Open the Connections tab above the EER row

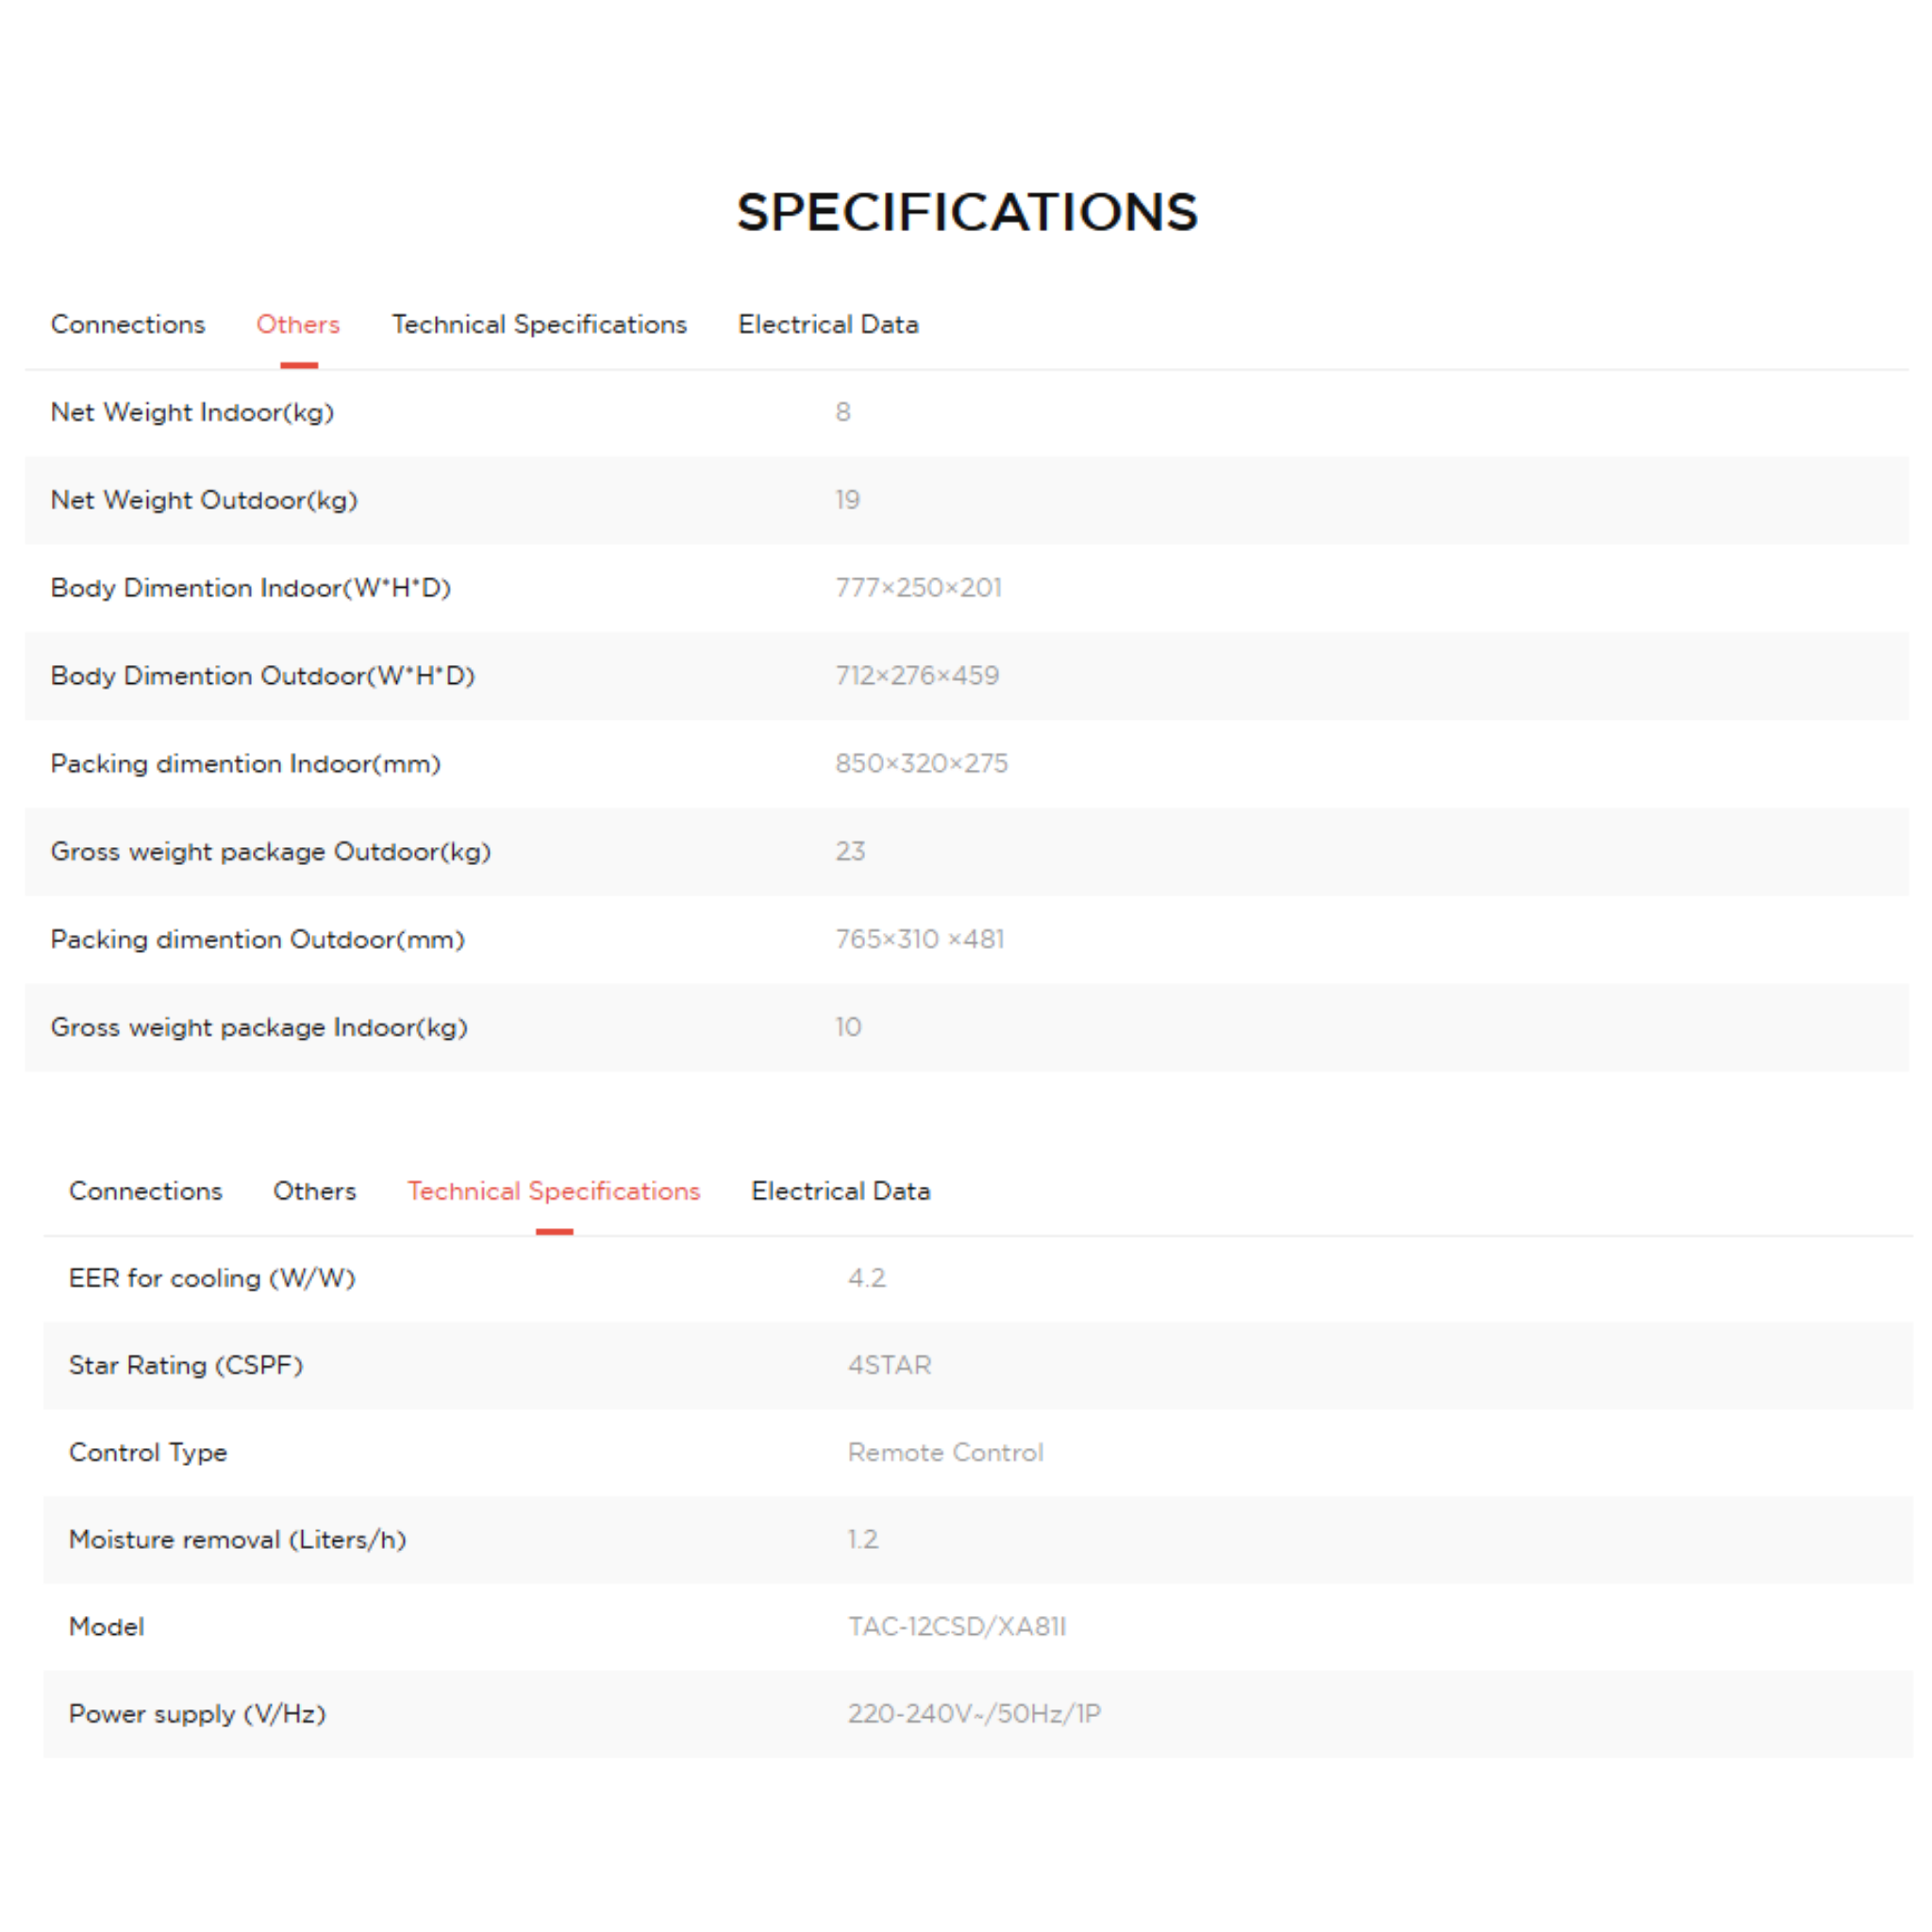pyautogui.click(x=146, y=1191)
